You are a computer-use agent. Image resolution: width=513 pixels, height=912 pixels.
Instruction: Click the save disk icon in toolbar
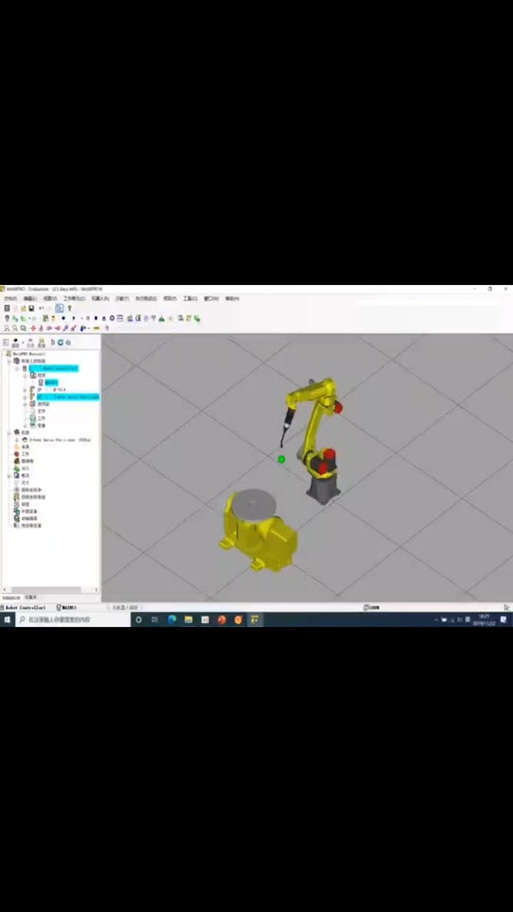tap(31, 308)
